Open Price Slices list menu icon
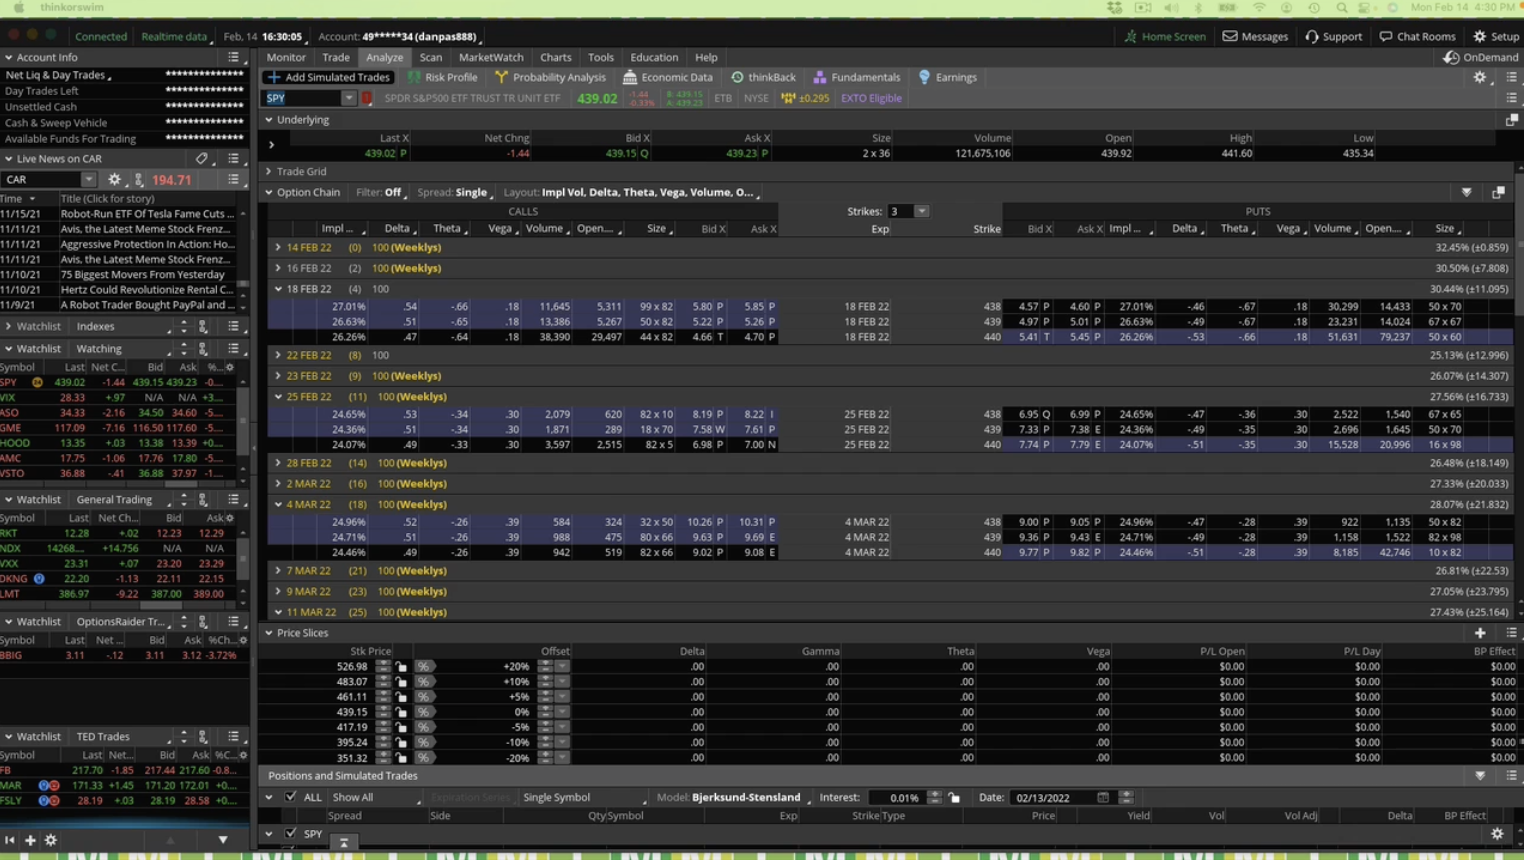This screenshot has height=860, width=1524. point(1511,633)
